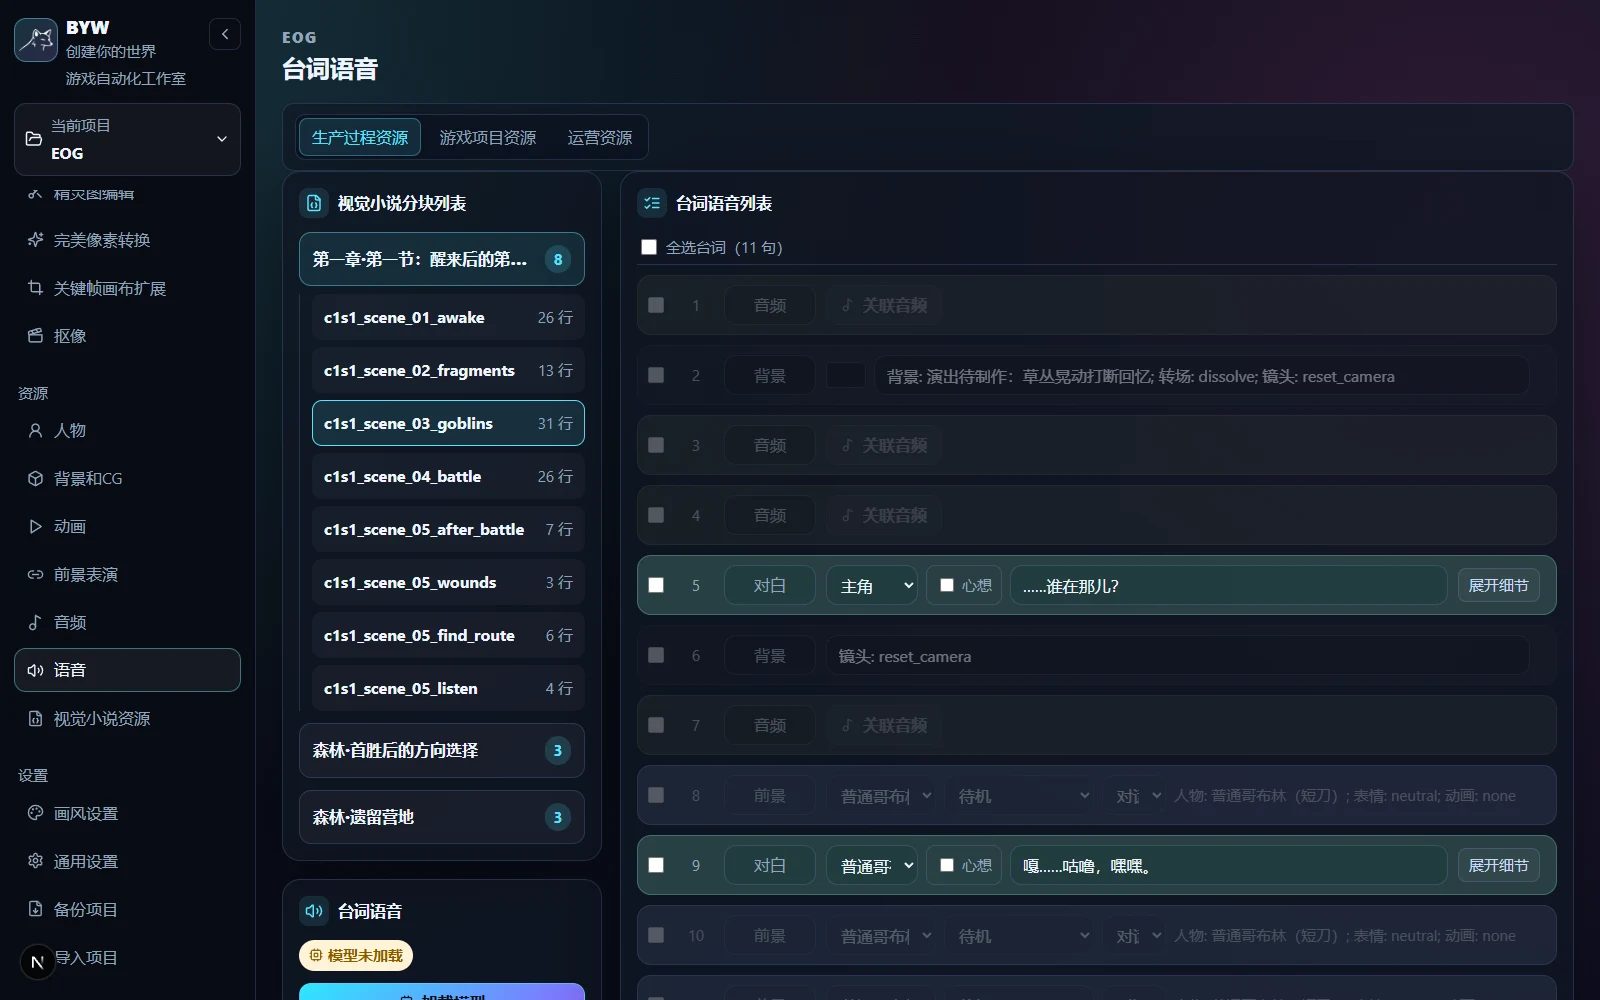Edit dialogue text 嘎……咕噜，嘿嘿。
The image size is (1600, 1000).
click(x=1228, y=865)
